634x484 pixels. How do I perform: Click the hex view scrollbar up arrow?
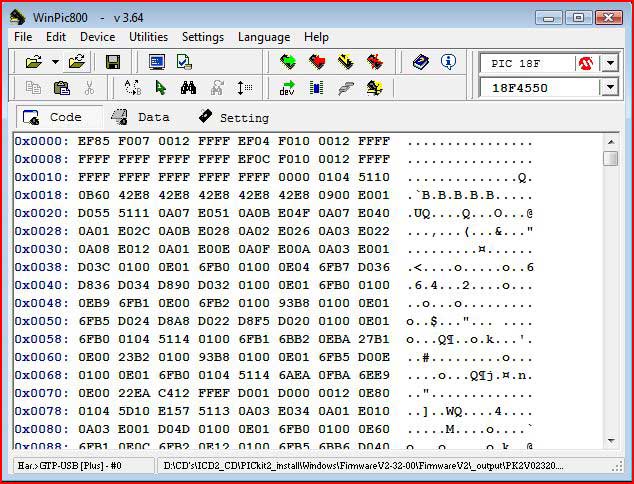click(x=610, y=140)
